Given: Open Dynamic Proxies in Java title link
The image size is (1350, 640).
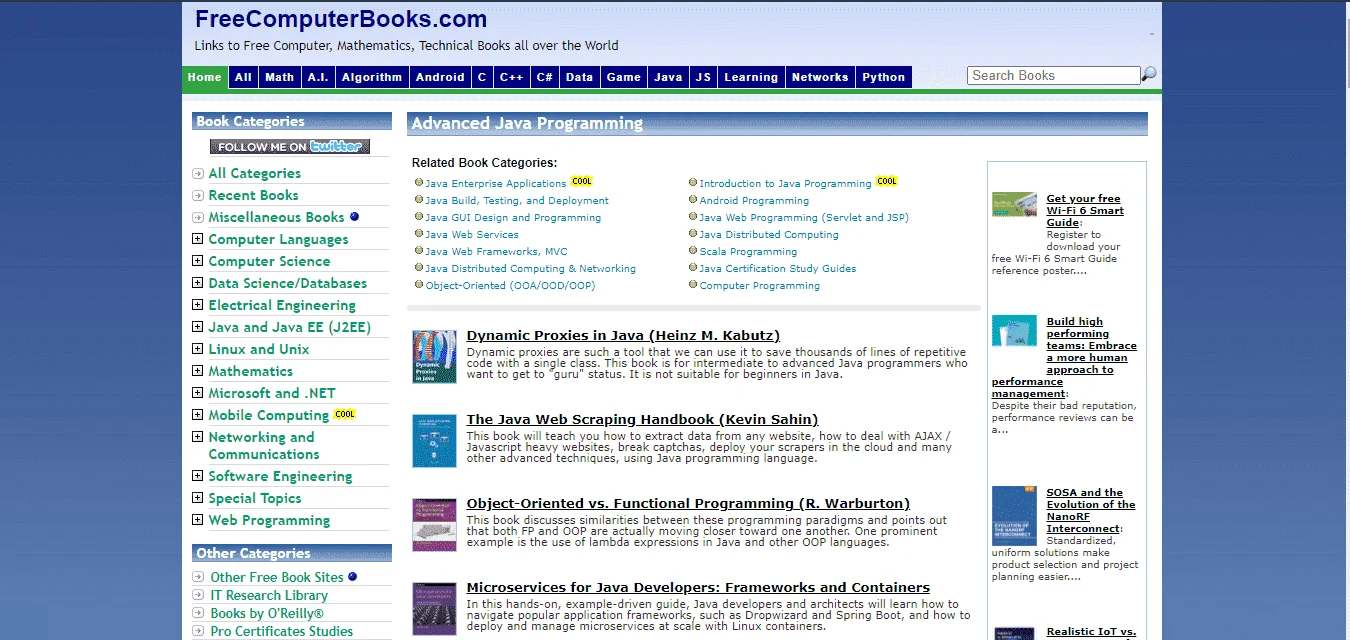Looking at the screenshot, I should [623, 336].
